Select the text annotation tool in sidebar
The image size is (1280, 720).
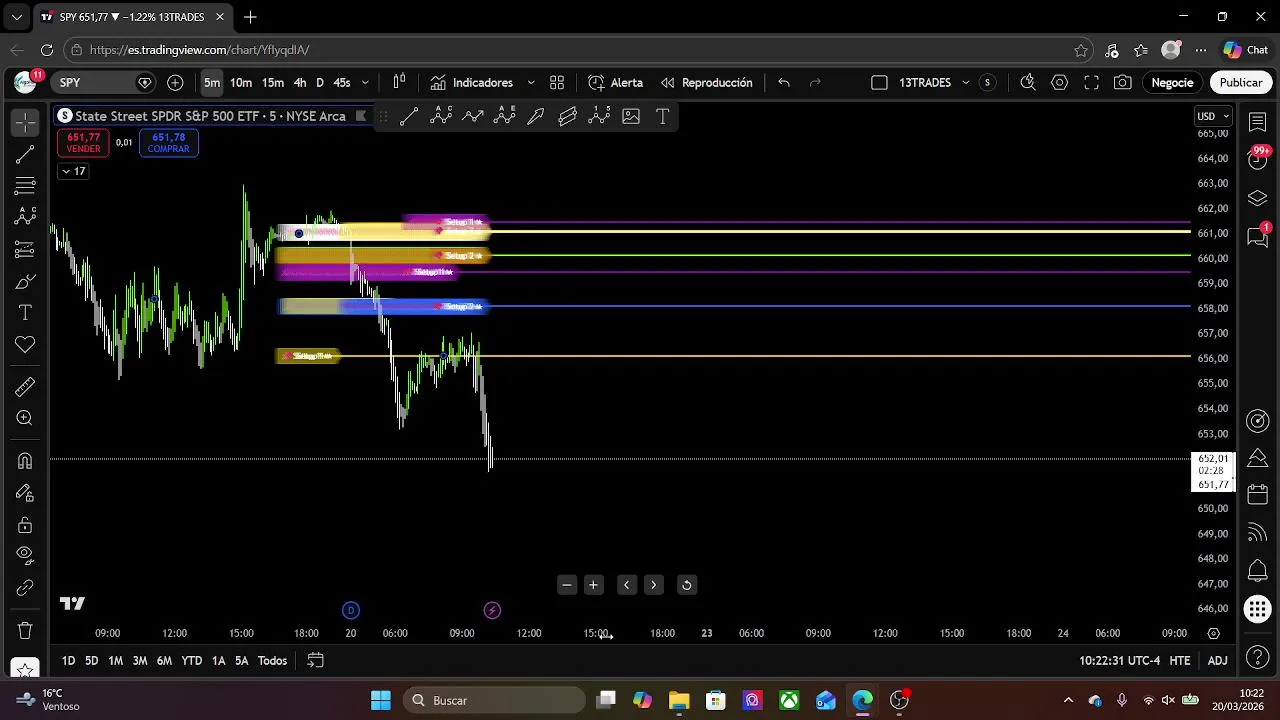click(x=25, y=313)
